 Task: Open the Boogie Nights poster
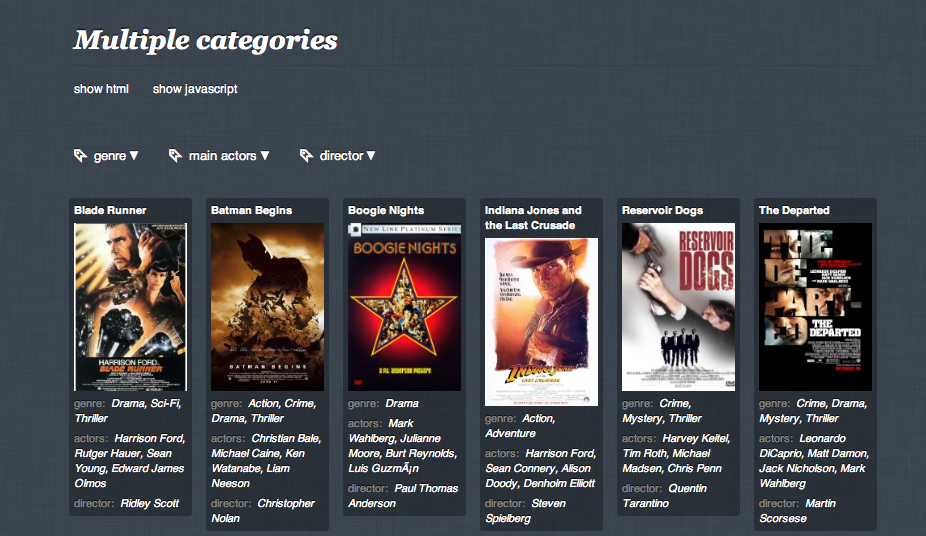point(405,307)
